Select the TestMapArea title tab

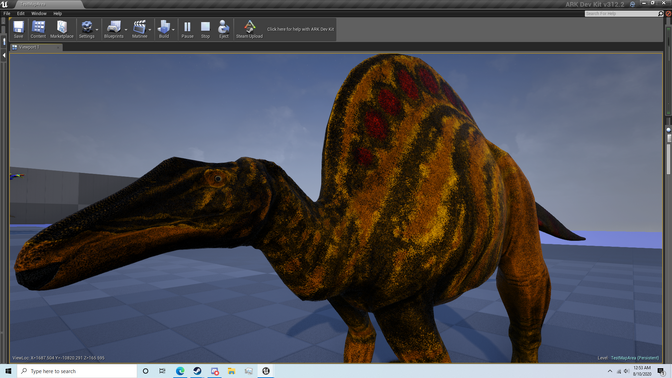(49, 4)
